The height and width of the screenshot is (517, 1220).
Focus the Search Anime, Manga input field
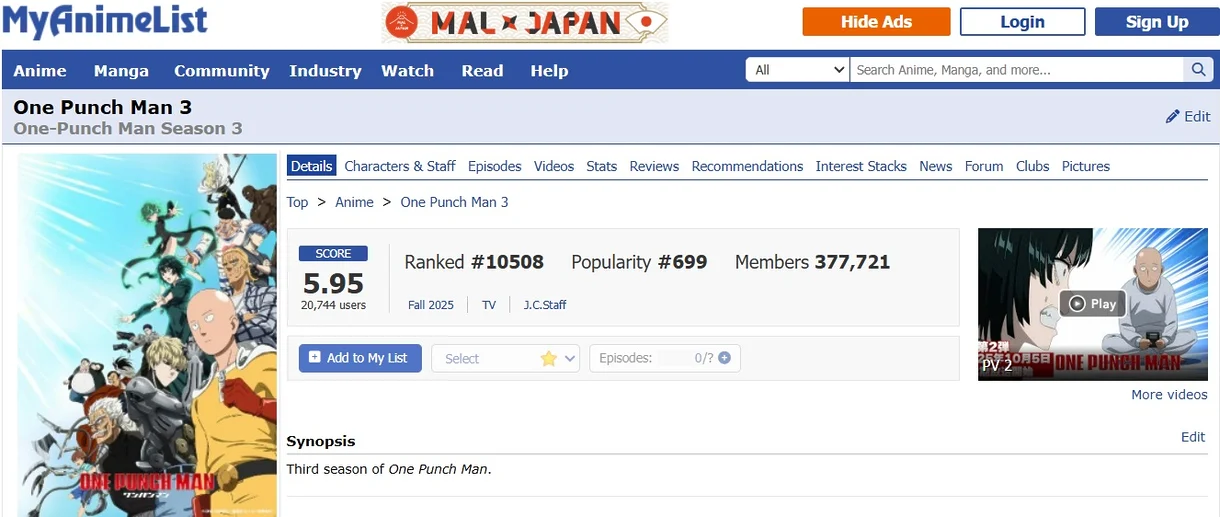pos(1015,70)
